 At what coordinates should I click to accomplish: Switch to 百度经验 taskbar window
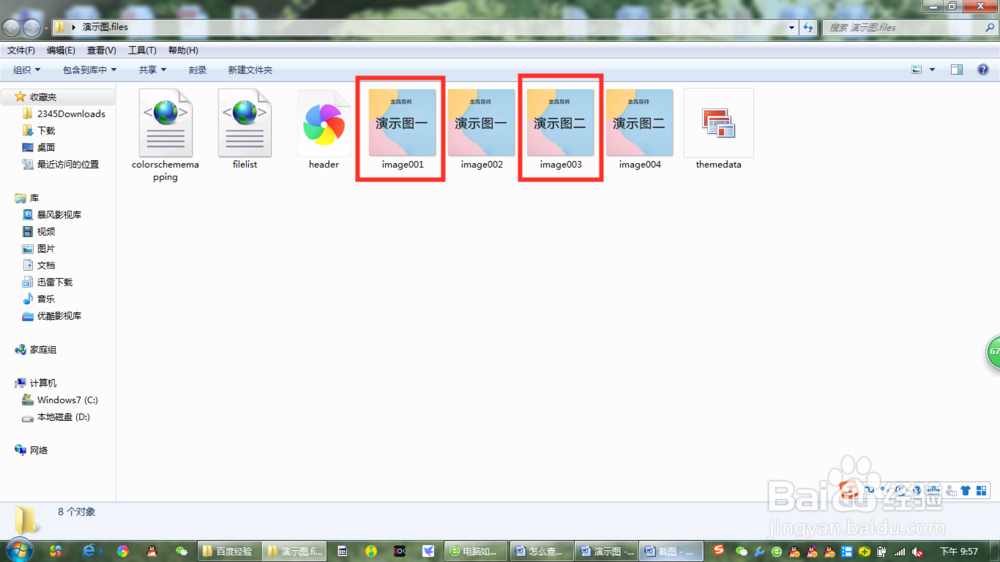(x=228, y=551)
